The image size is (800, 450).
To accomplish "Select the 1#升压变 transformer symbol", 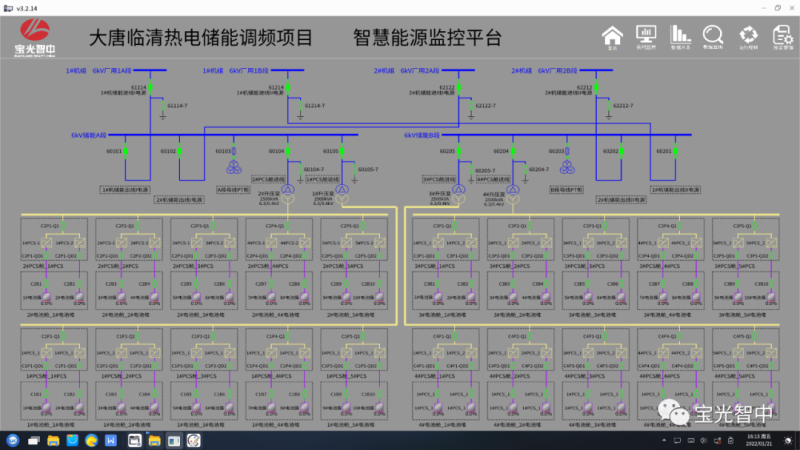I will pyautogui.click(x=343, y=190).
